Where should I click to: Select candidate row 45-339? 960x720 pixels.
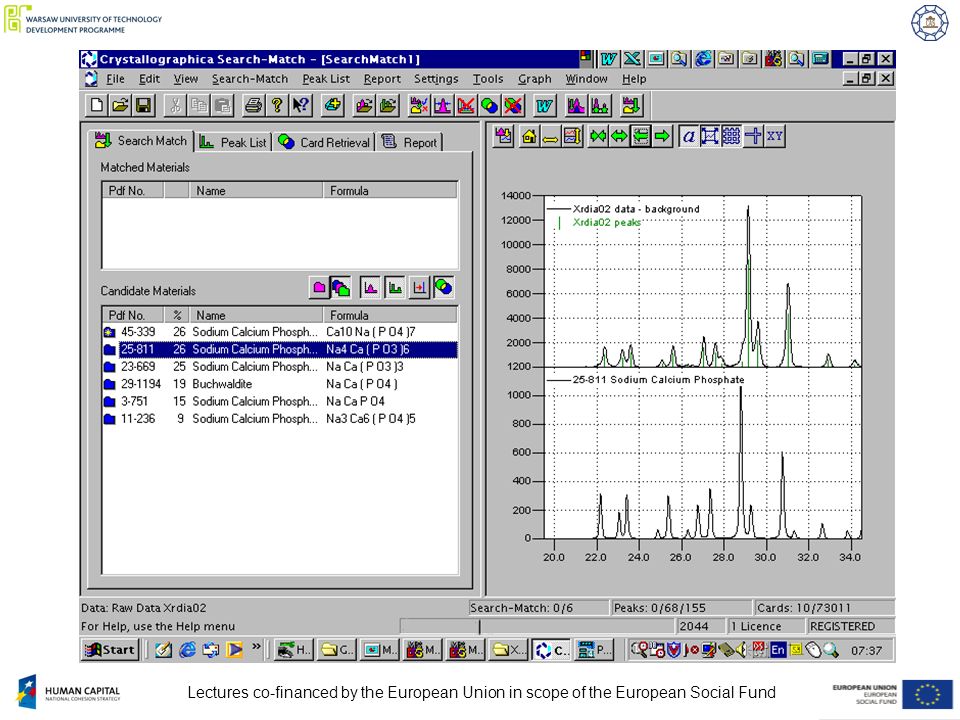point(280,332)
